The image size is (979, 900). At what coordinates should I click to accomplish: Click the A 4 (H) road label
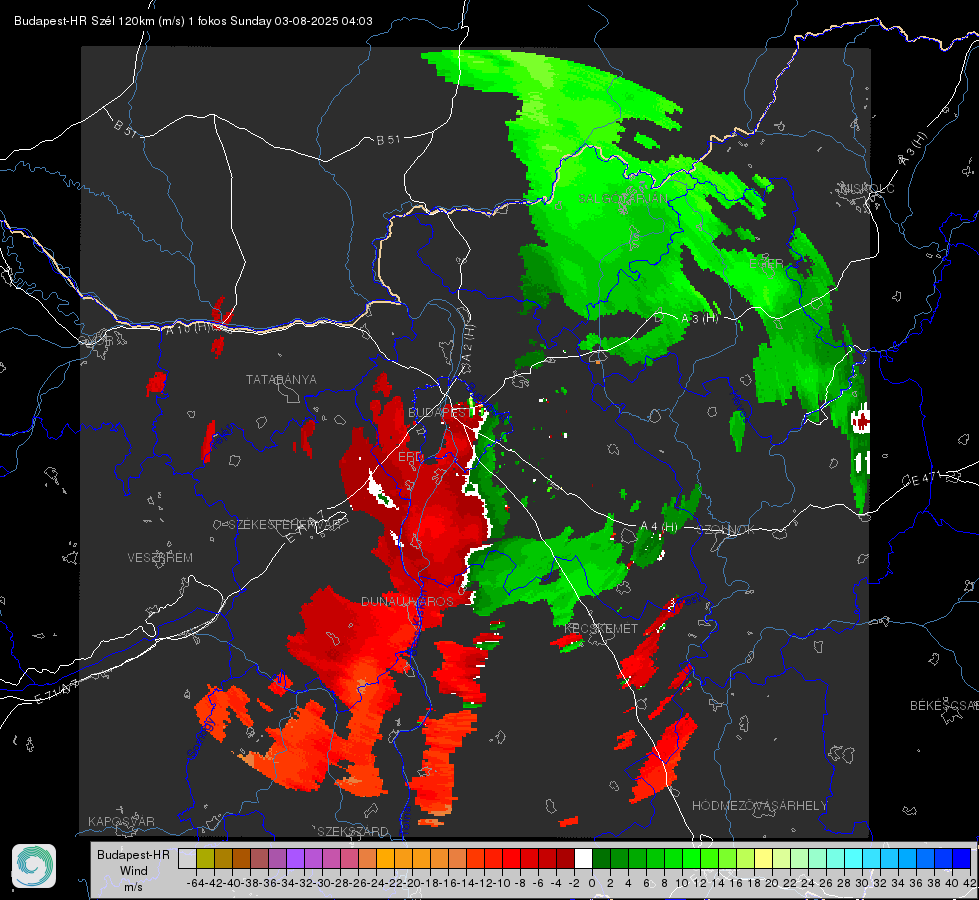(659, 527)
